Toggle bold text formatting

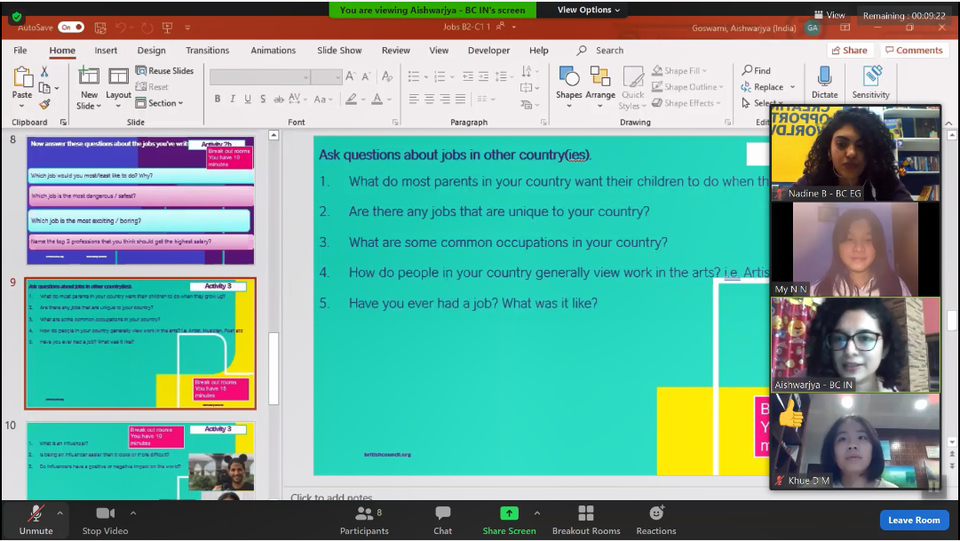217,99
